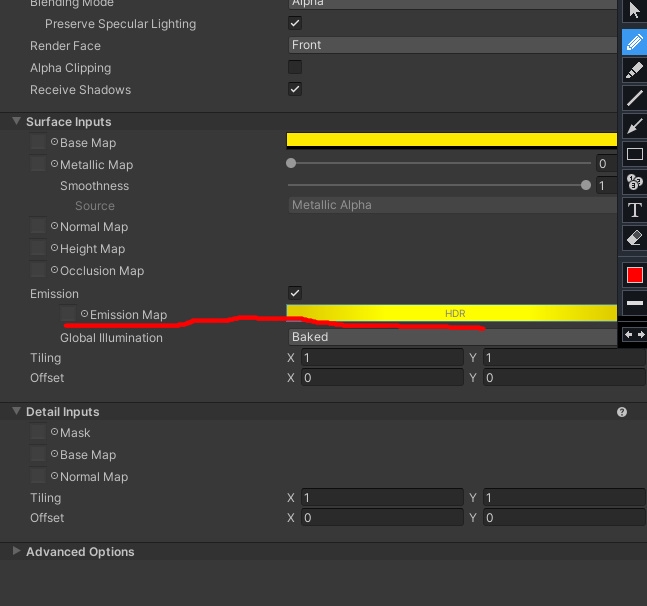Choose the eraser tool
The height and width of the screenshot is (606, 647).
(634, 238)
